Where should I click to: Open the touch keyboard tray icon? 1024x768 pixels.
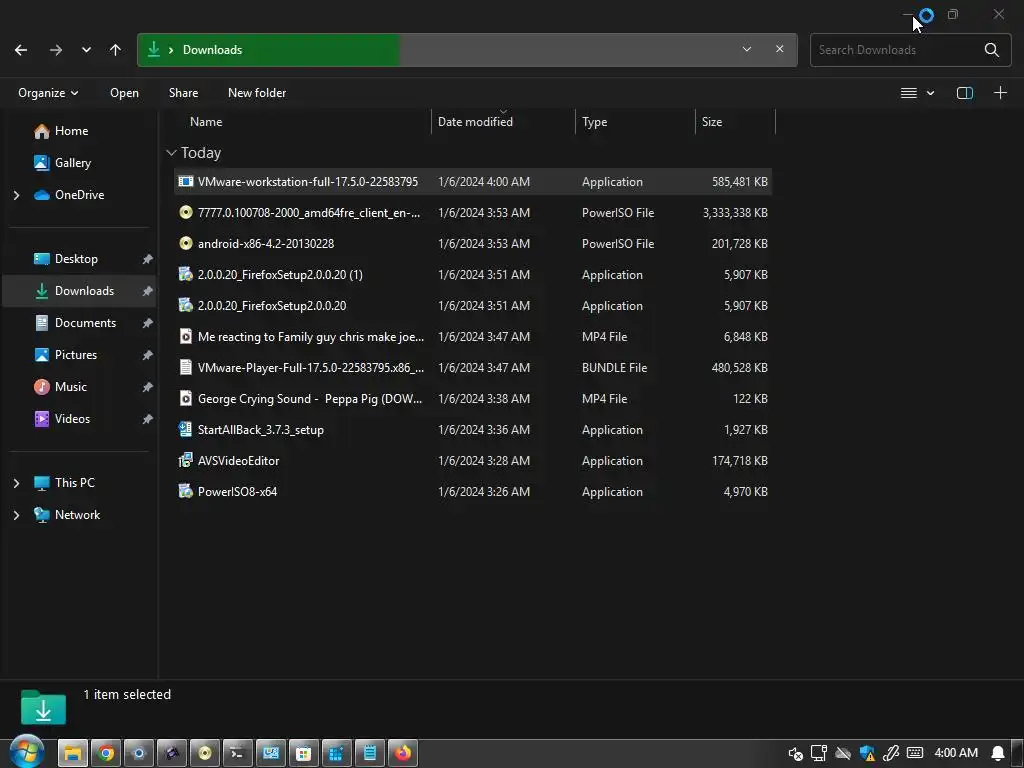click(915, 753)
